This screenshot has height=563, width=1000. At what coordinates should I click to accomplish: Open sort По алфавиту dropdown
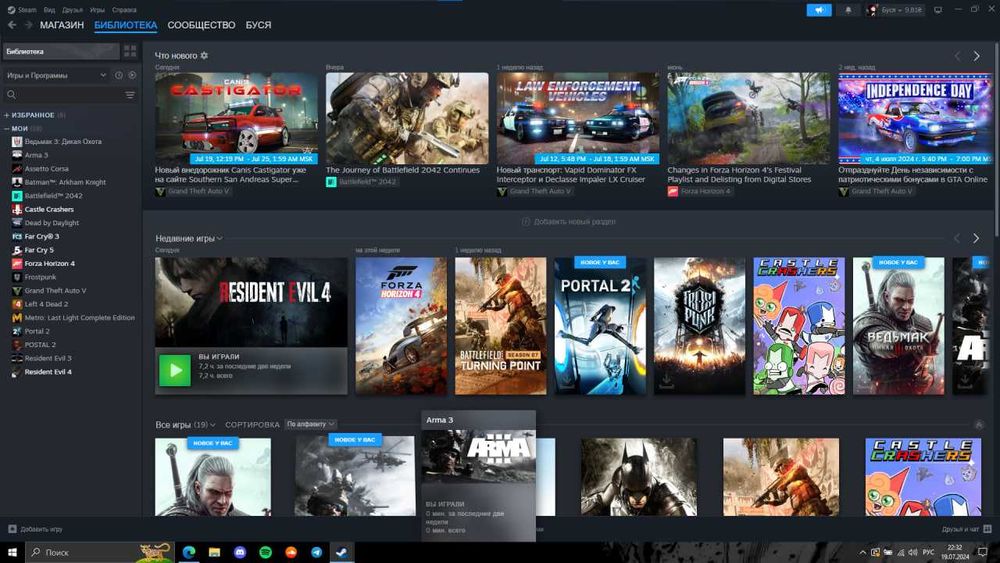[x=310, y=425]
